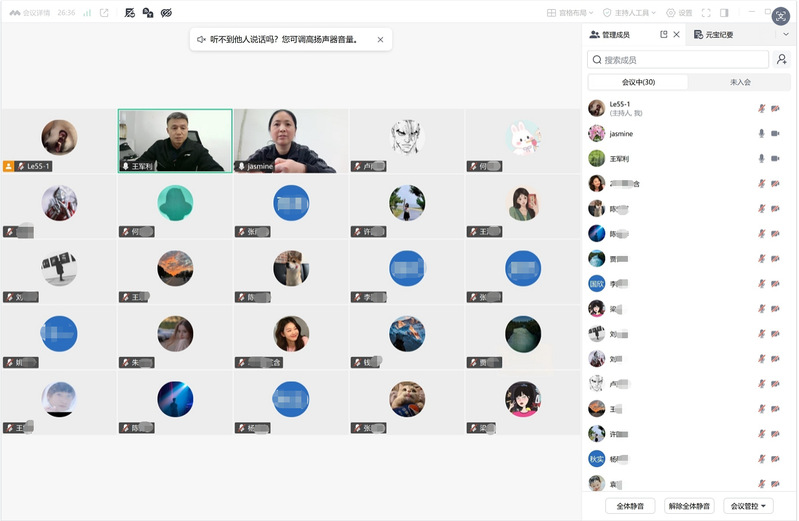Focus the 搜索成员 search field
Image resolution: width=799 pixels, height=521 pixels.
(678, 60)
